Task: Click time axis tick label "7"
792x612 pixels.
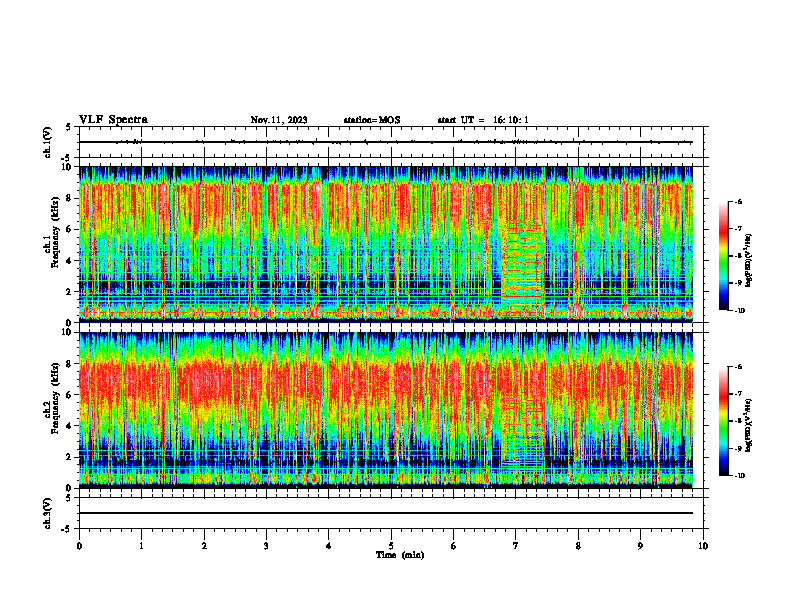Action: (x=516, y=546)
